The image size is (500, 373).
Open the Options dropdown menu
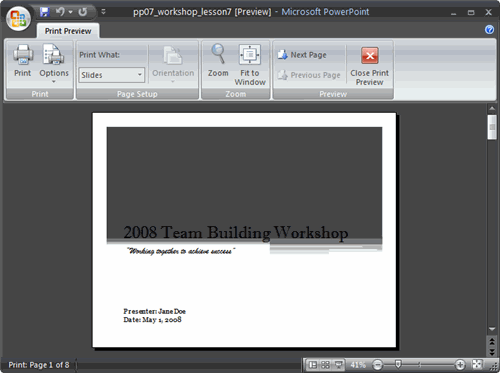[x=54, y=63]
